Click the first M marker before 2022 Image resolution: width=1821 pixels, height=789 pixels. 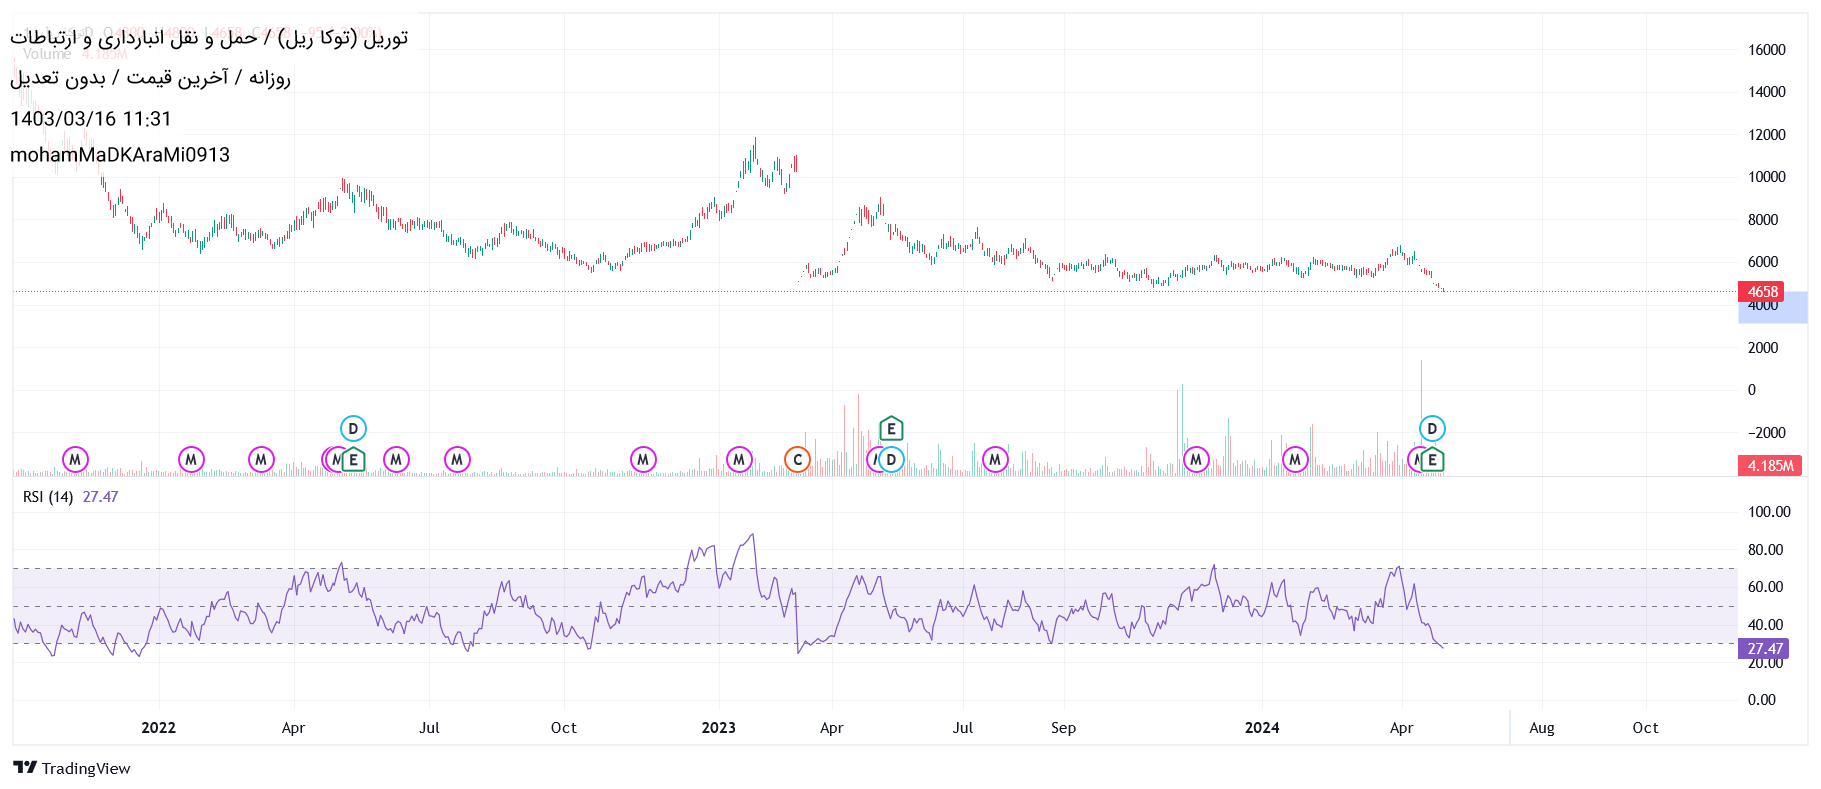tap(75, 460)
